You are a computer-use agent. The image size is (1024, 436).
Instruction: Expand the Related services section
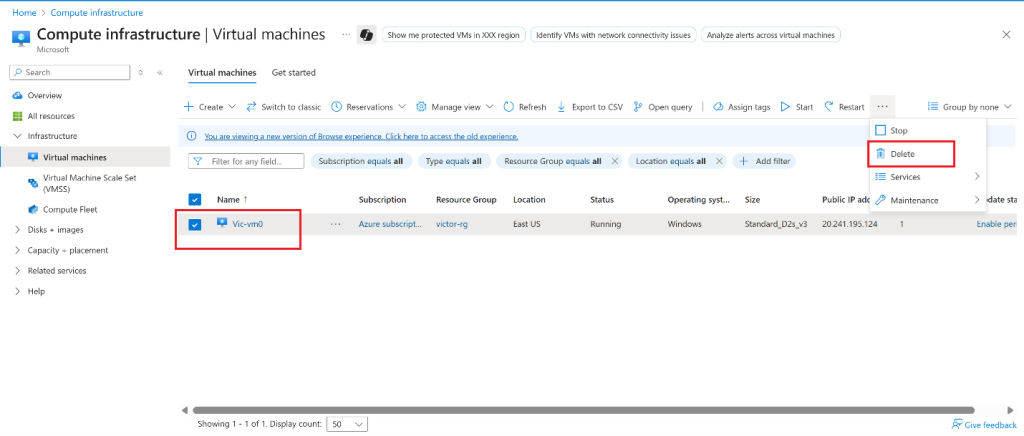point(18,270)
